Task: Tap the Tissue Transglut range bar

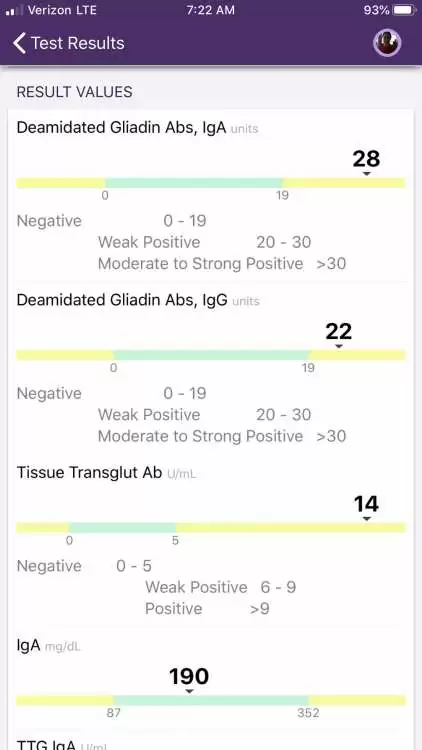Action: pos(211,528)
